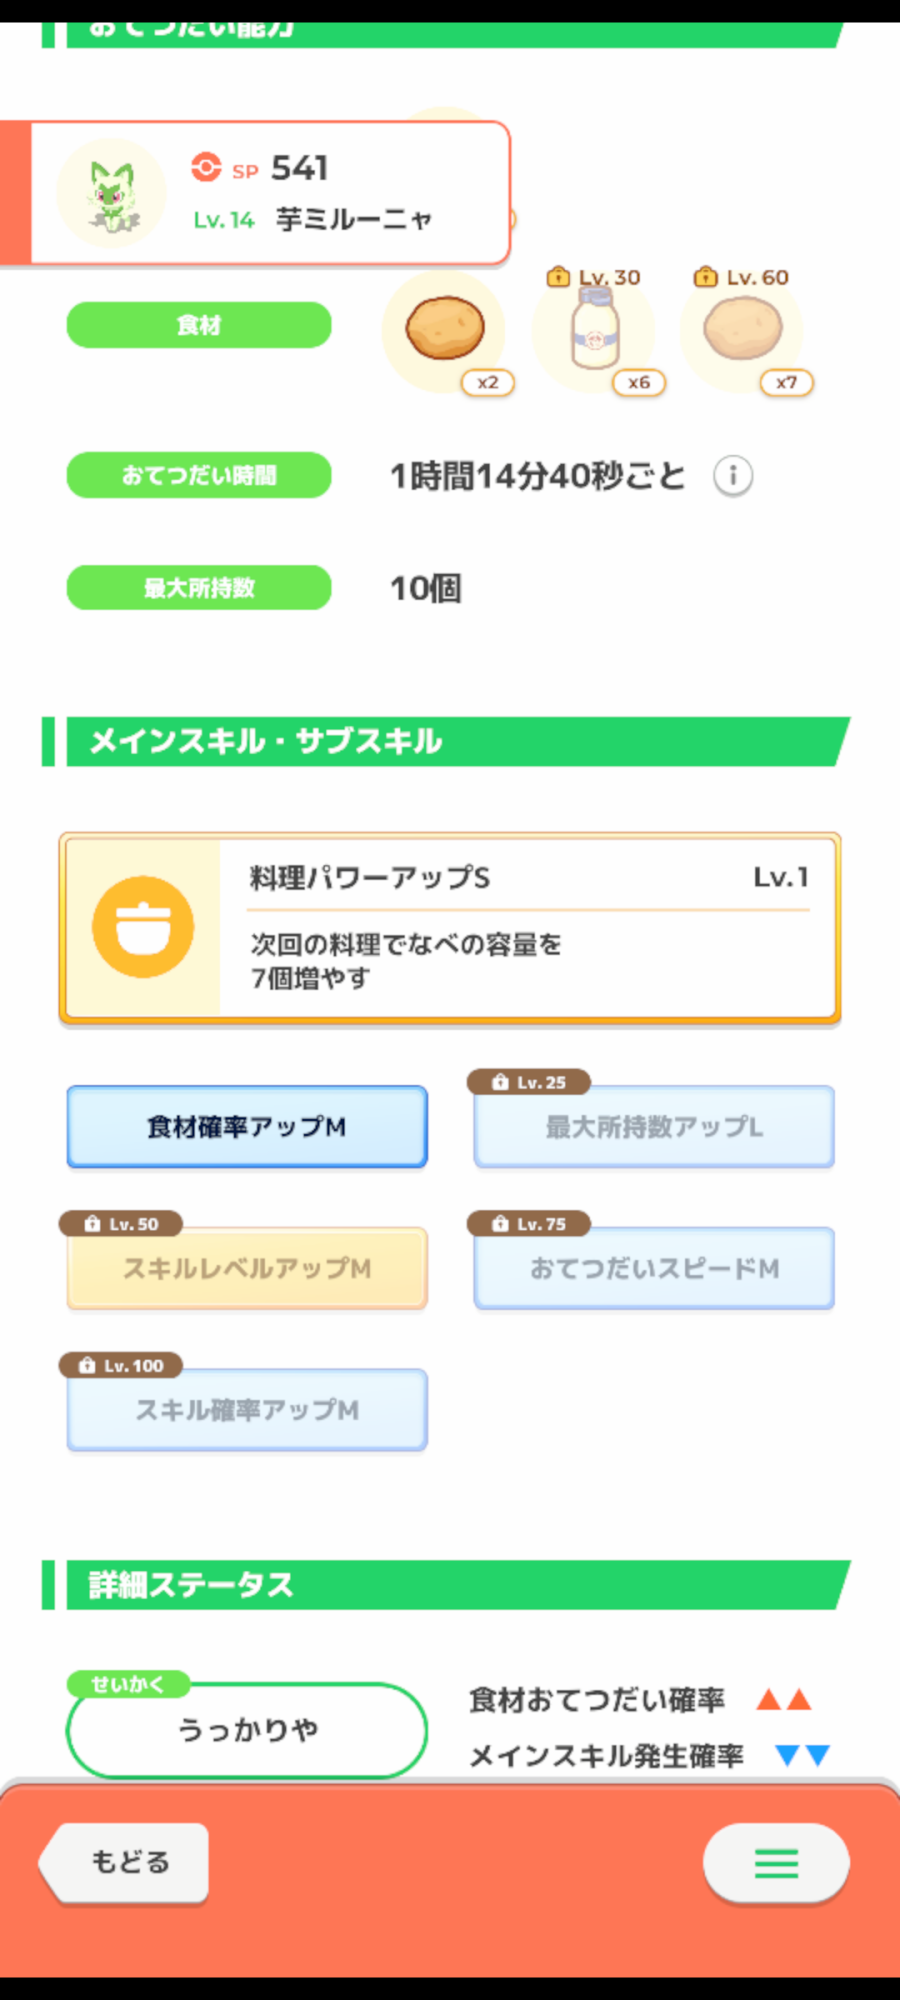Tap the おてつだい時間 green label

[x=199, y=475]
